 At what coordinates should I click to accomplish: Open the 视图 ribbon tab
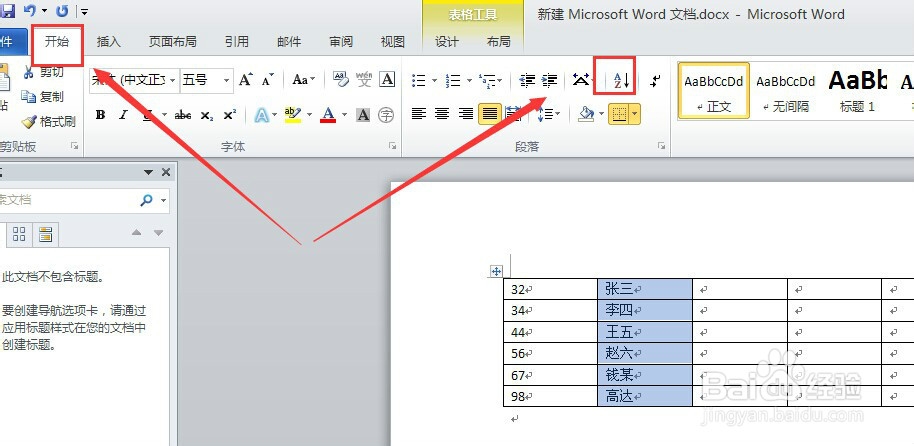click(392, 41)
